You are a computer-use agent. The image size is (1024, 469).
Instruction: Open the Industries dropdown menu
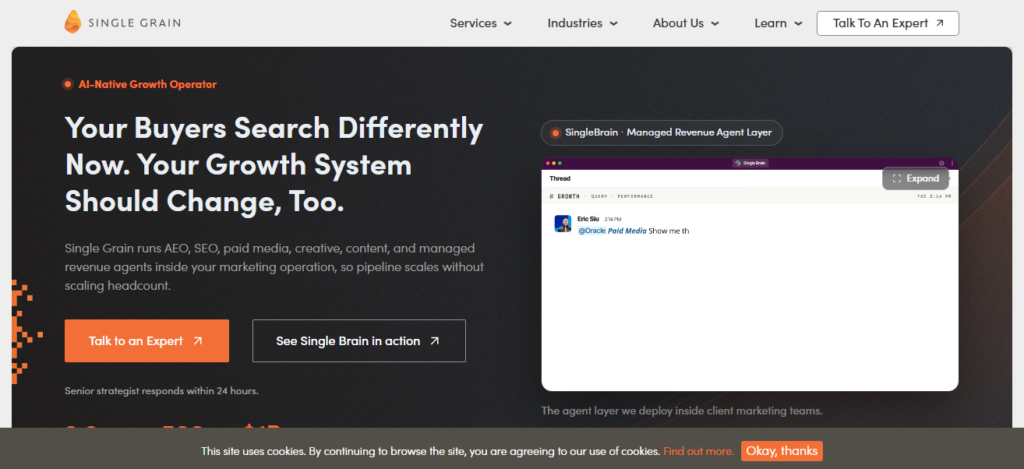point(583,24)
